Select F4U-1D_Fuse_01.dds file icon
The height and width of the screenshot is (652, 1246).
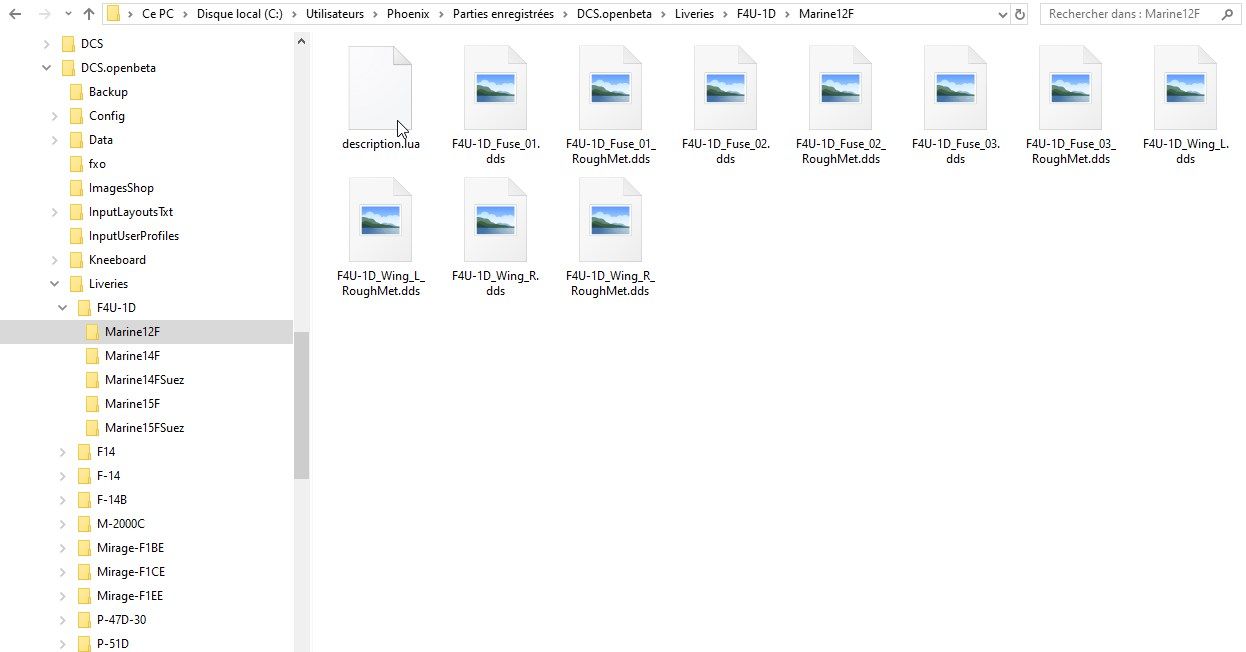495,88
